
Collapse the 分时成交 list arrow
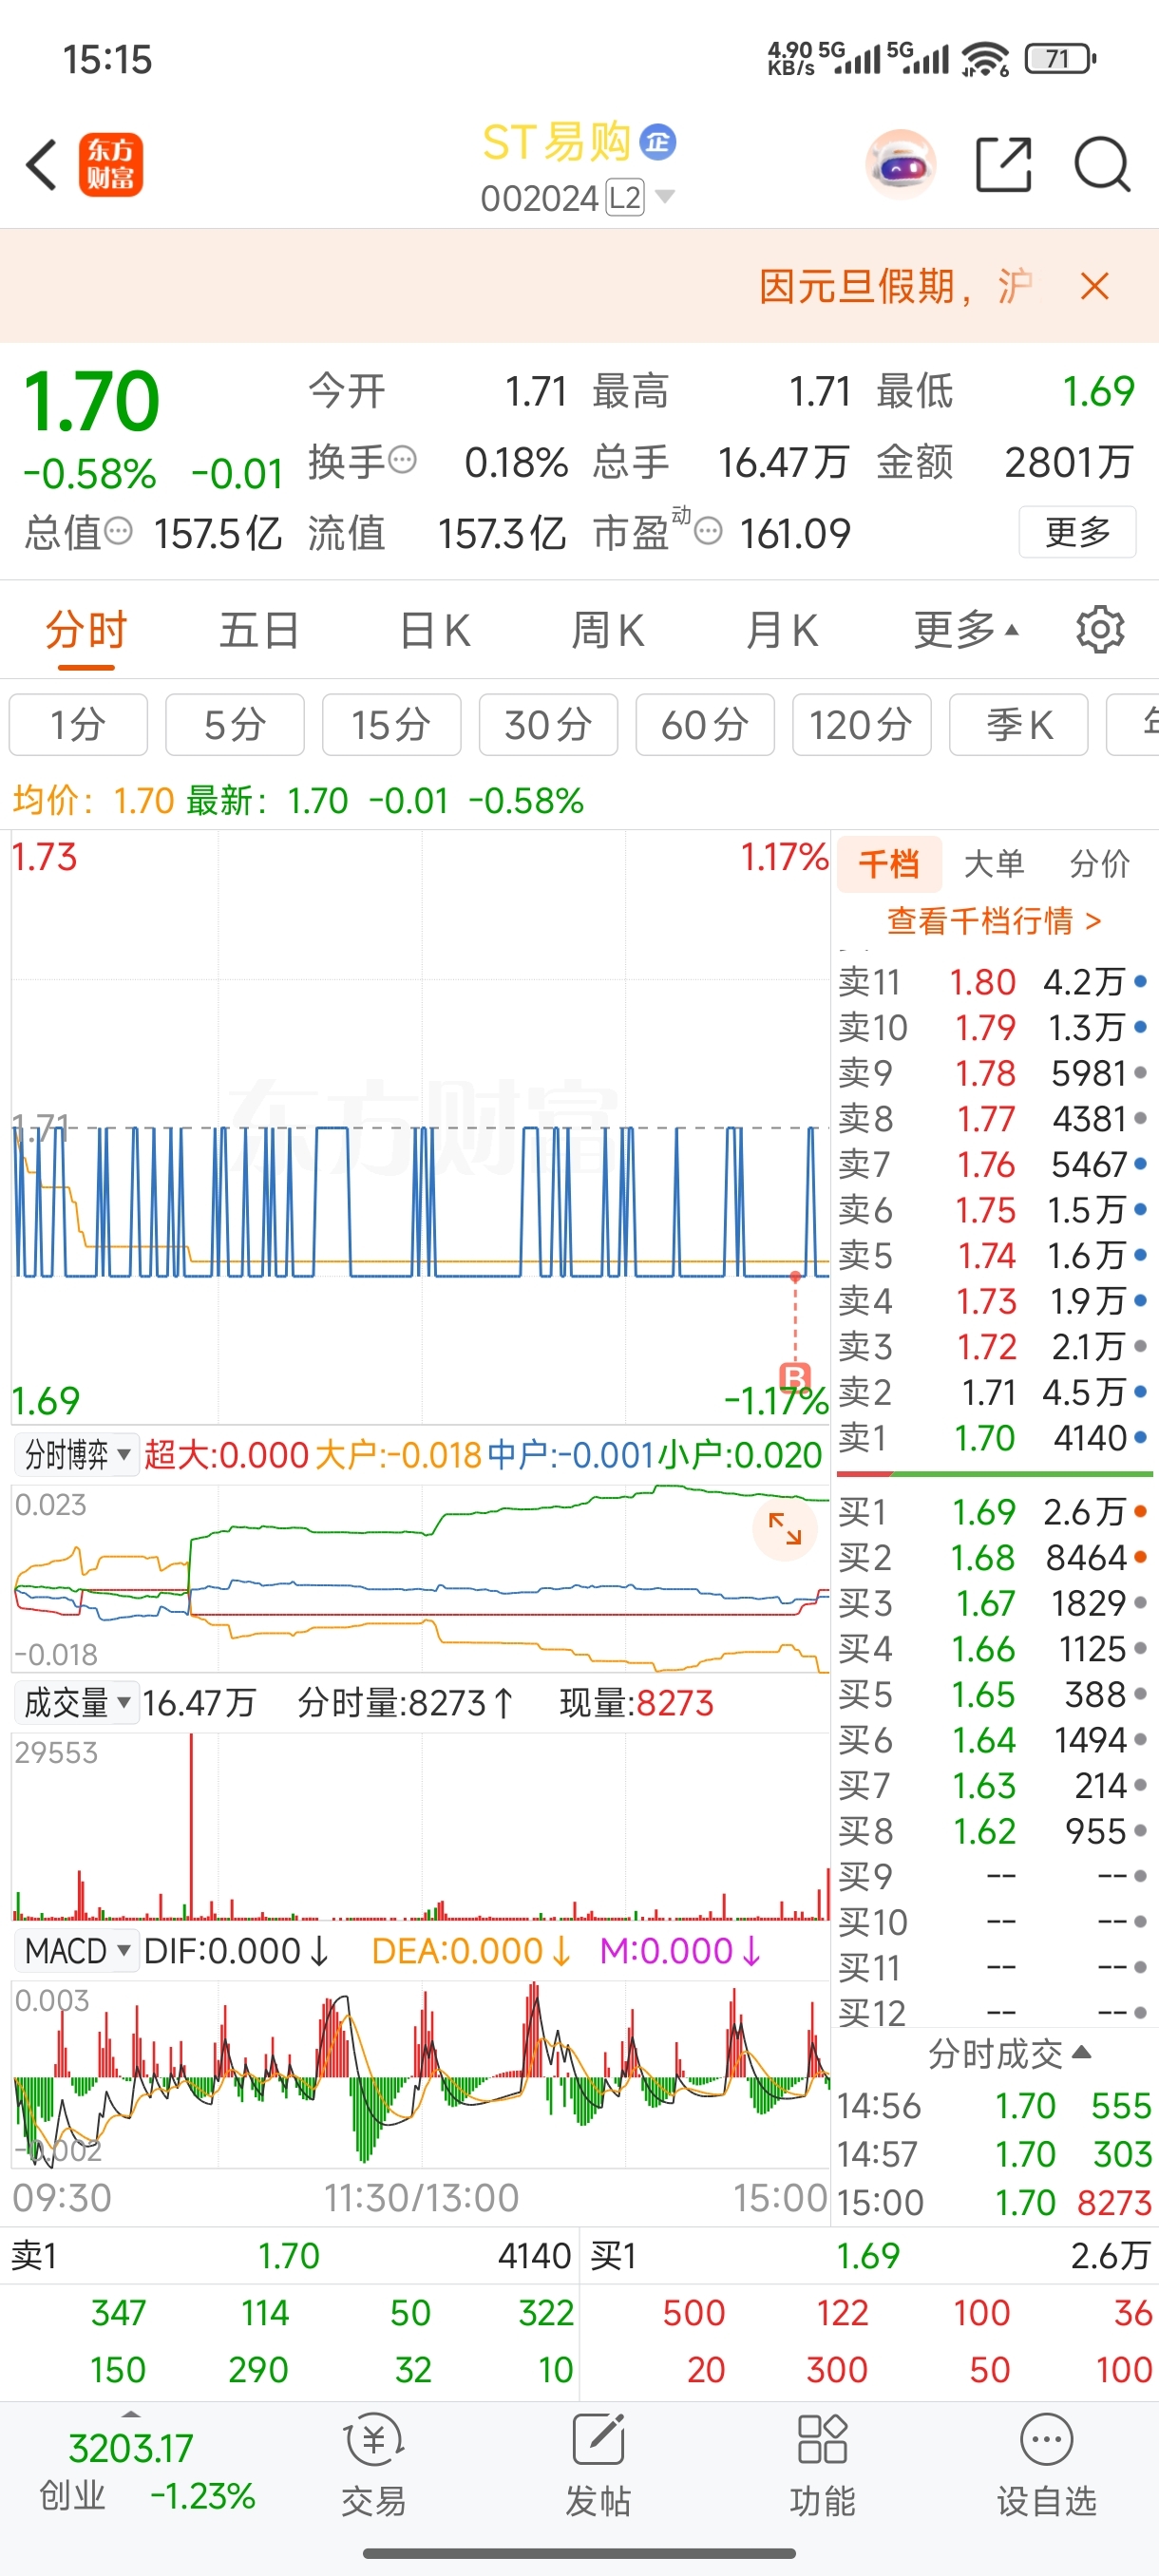click(1080, 2053)
